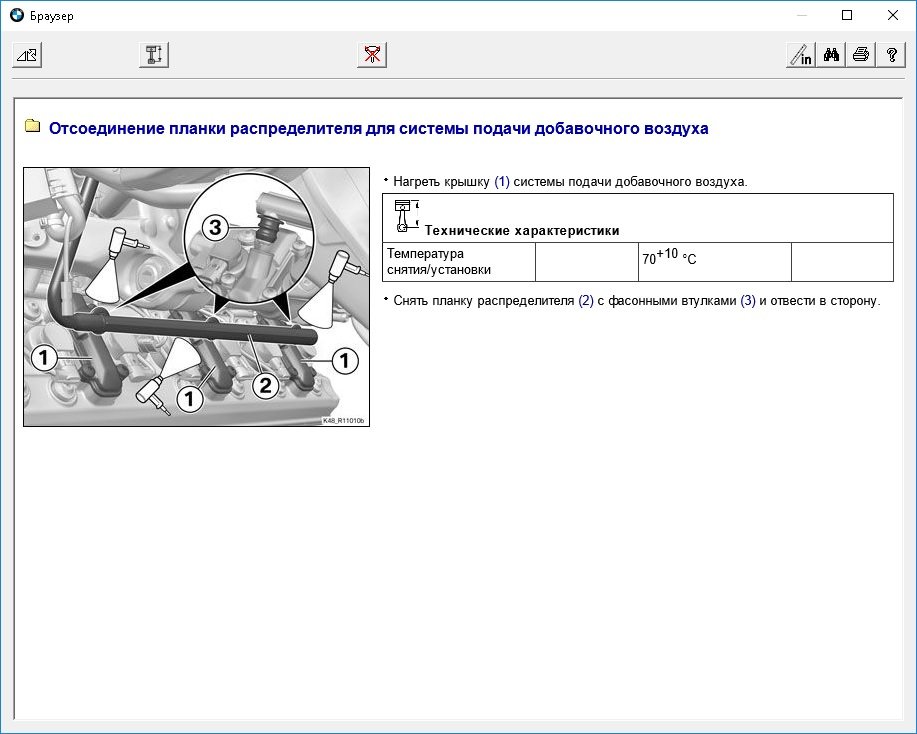Open help with question mark icon
917x734 pixels.
(890, 55)
